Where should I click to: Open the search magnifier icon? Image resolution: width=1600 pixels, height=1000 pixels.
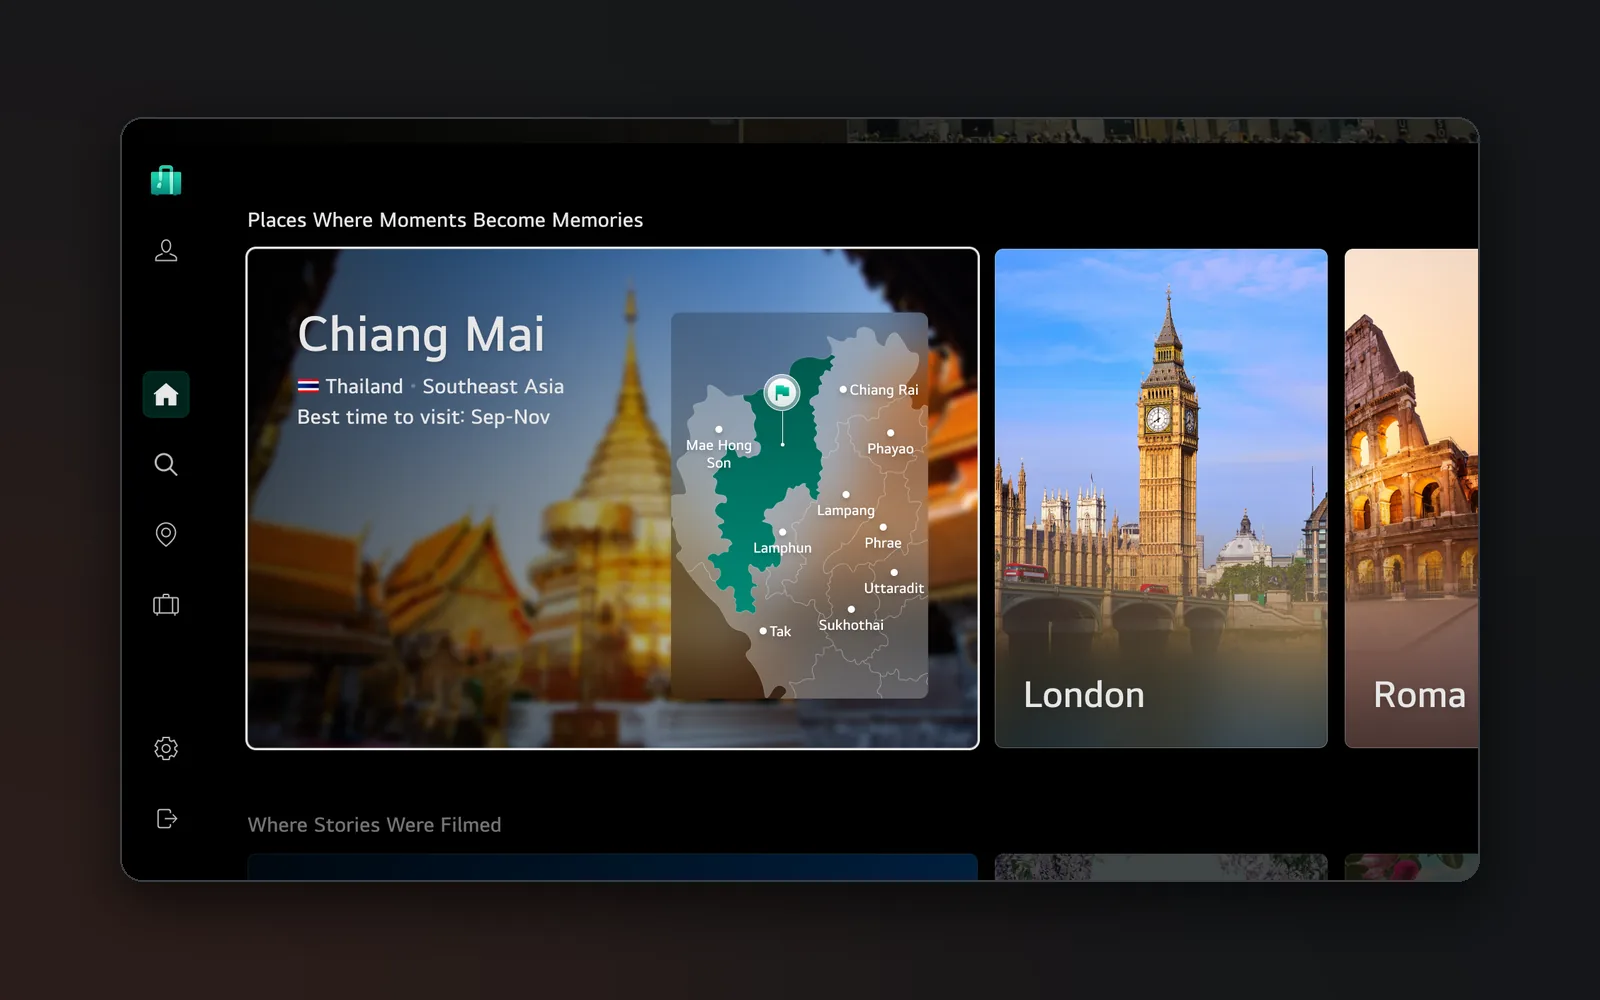pos(166,464)
